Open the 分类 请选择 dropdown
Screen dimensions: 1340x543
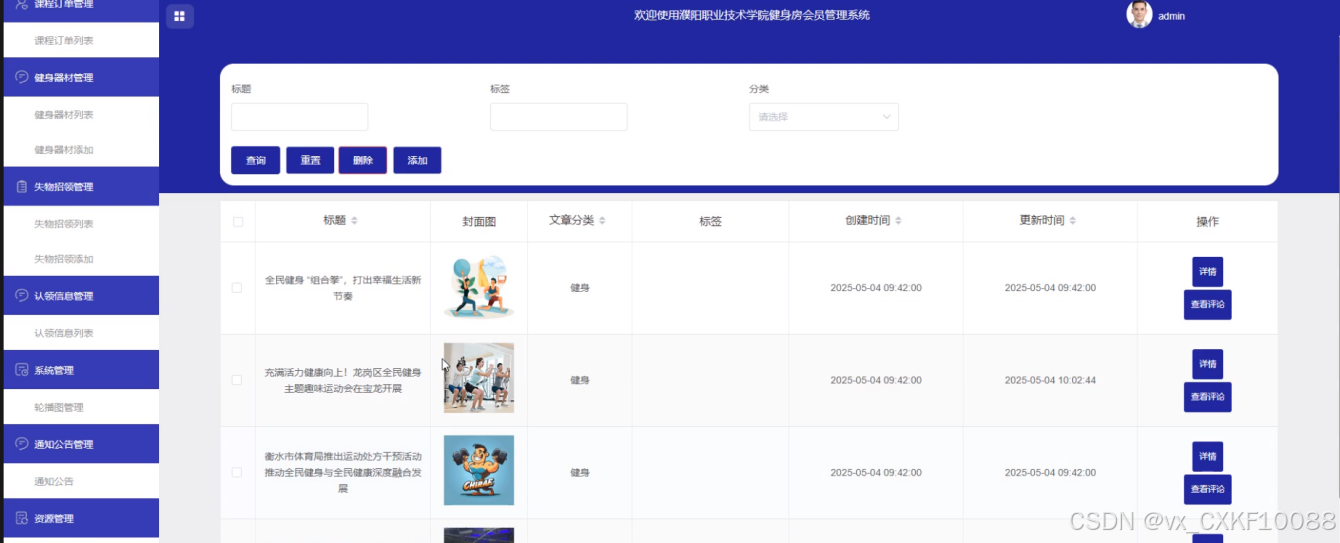[824, 117]
